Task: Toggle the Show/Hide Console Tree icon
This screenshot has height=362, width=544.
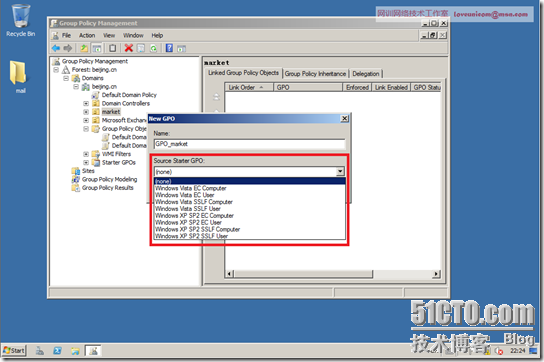Action: pos(97,48)
